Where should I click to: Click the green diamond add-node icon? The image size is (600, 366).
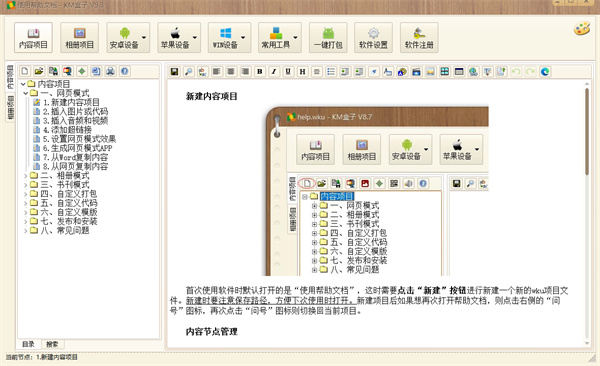(x=82, y=71)
